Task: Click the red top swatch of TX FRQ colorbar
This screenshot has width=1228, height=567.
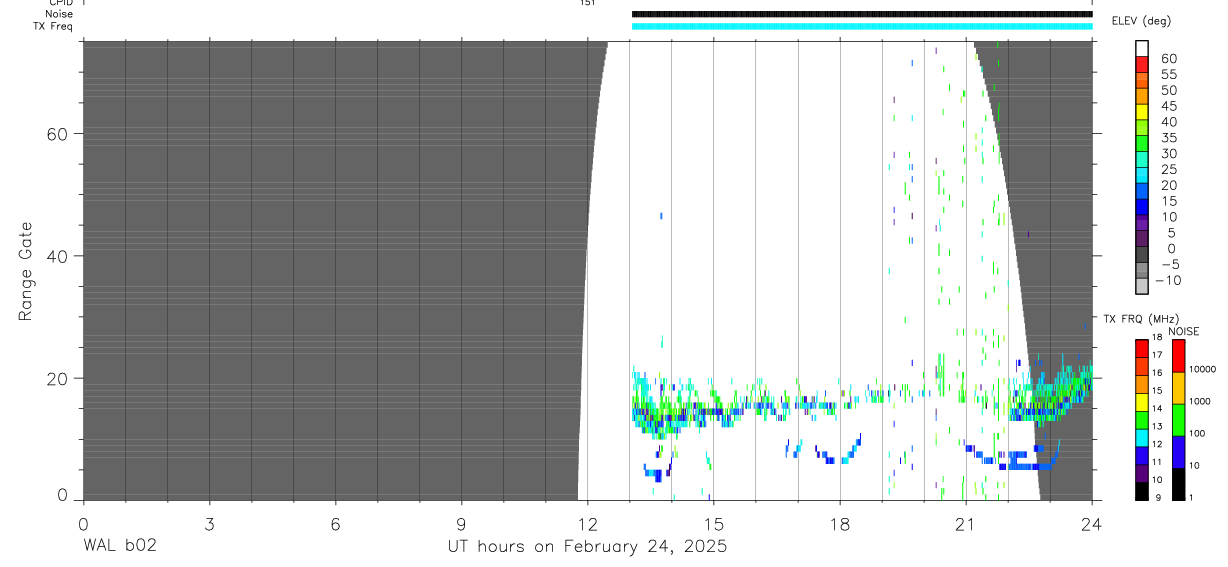Action: click(x=1142, y=348)
